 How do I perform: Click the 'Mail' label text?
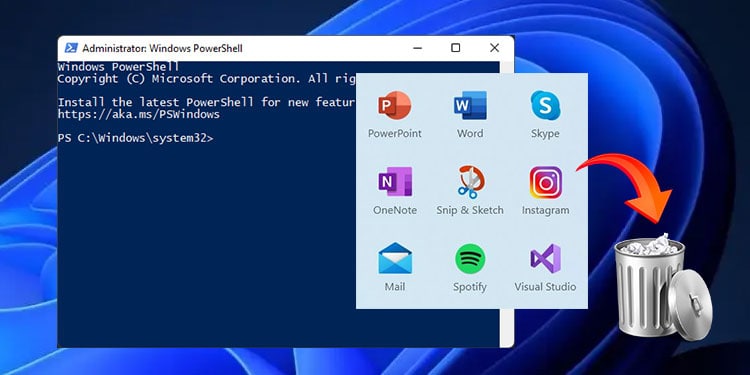click(395, 287)
